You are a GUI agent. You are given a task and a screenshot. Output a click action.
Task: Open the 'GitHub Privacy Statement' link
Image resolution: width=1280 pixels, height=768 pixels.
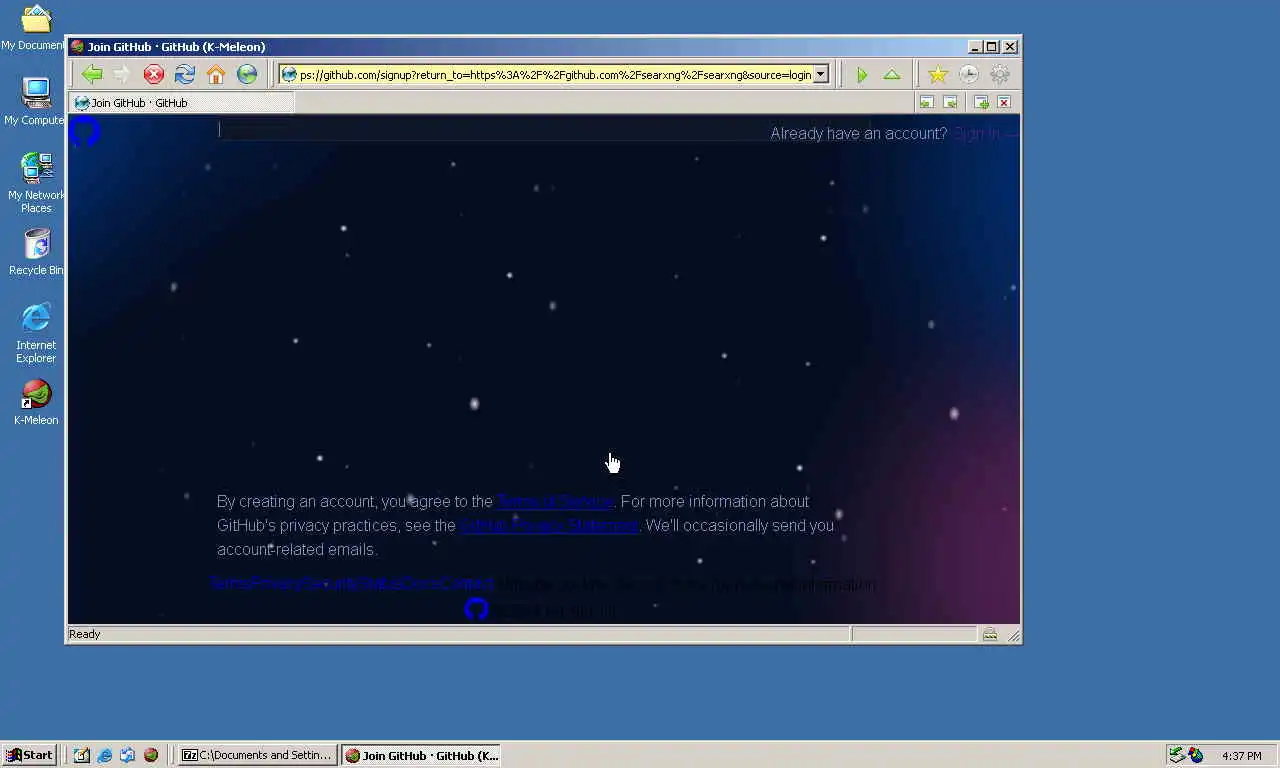(x=548, y=525)
